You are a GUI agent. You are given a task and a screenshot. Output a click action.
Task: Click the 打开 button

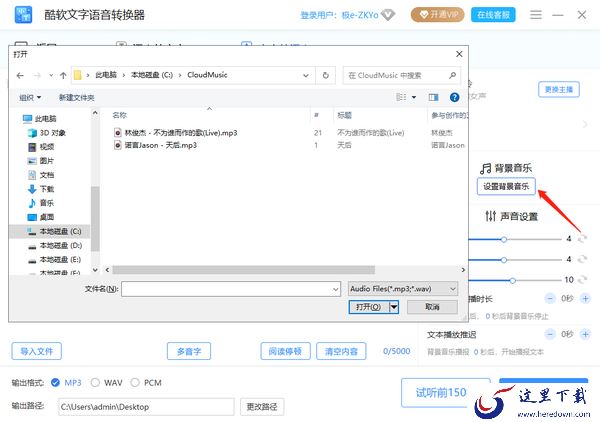[369, 307]
